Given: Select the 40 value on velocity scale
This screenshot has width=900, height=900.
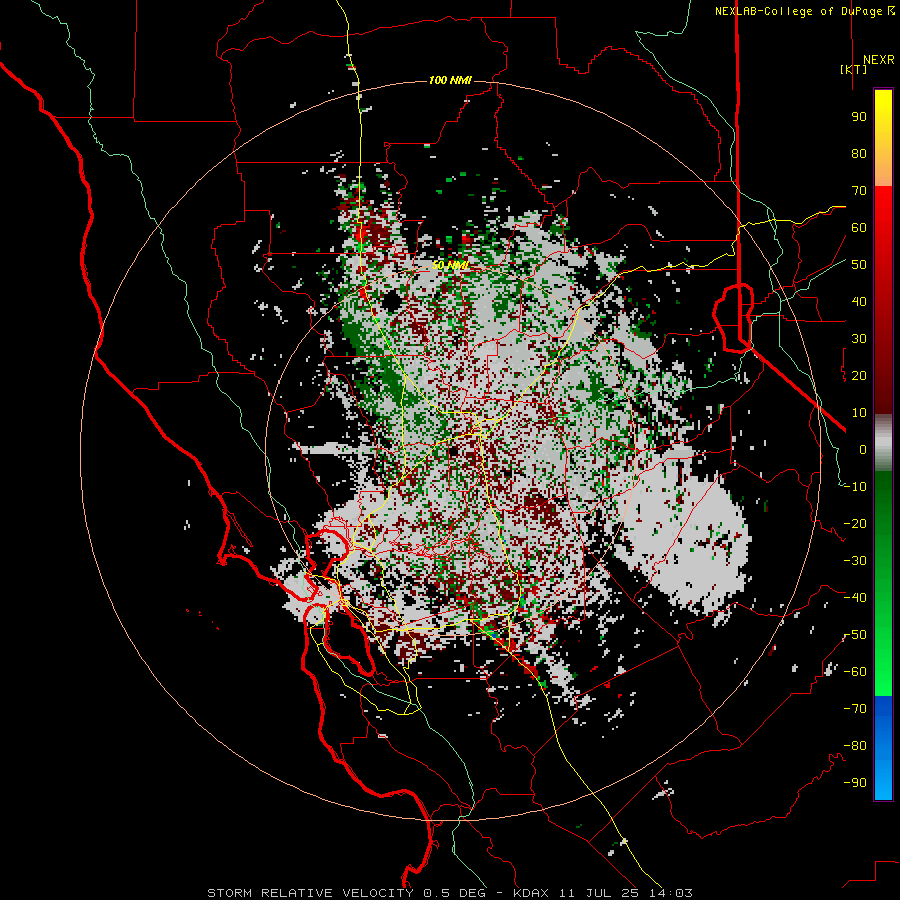Looking at the screenshot, I should pos(859,301).
